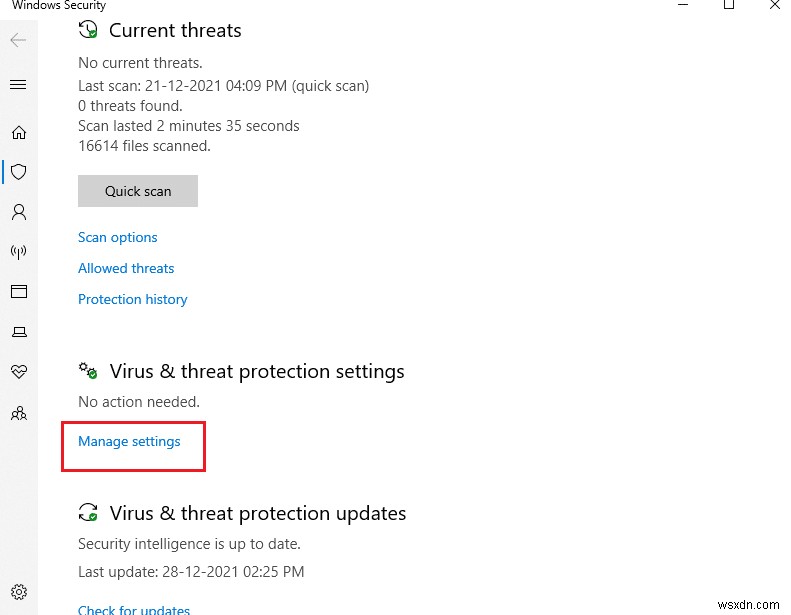
Task: Open the Settings gear icon
Action: pyautogui.click(x=18, y=592)
